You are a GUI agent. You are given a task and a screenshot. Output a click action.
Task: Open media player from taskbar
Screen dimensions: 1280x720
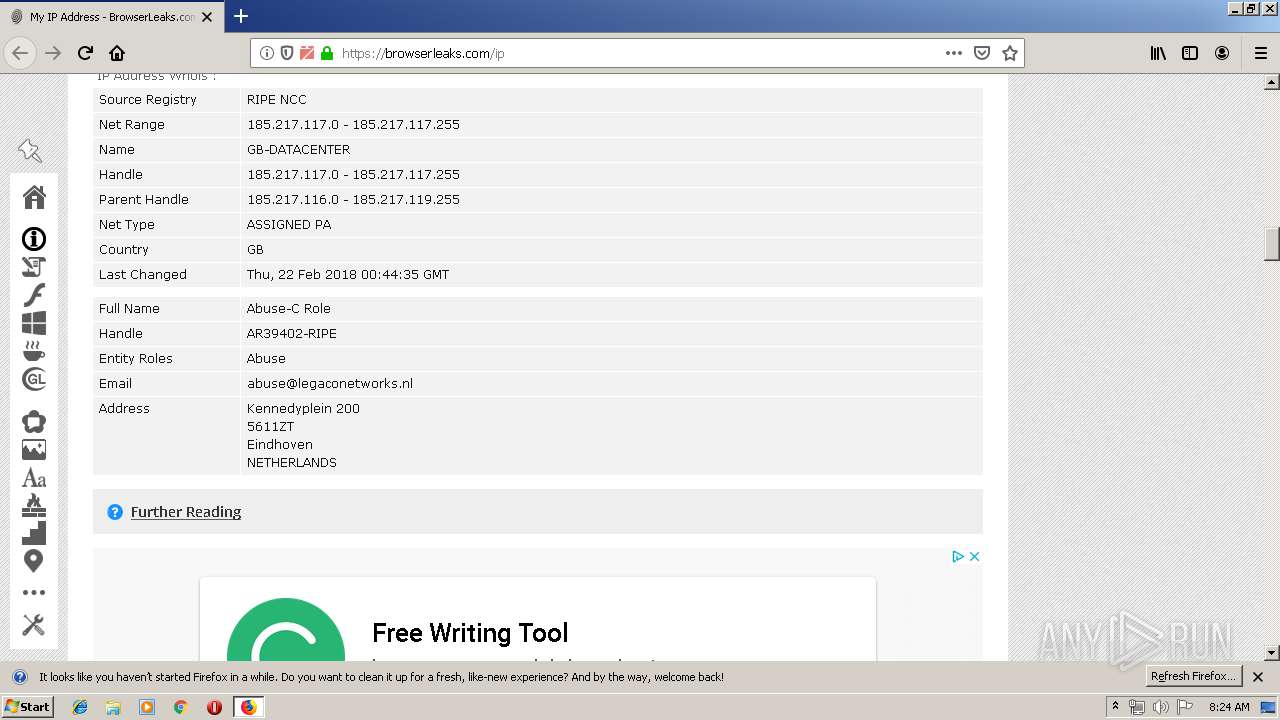coord(147,707)
